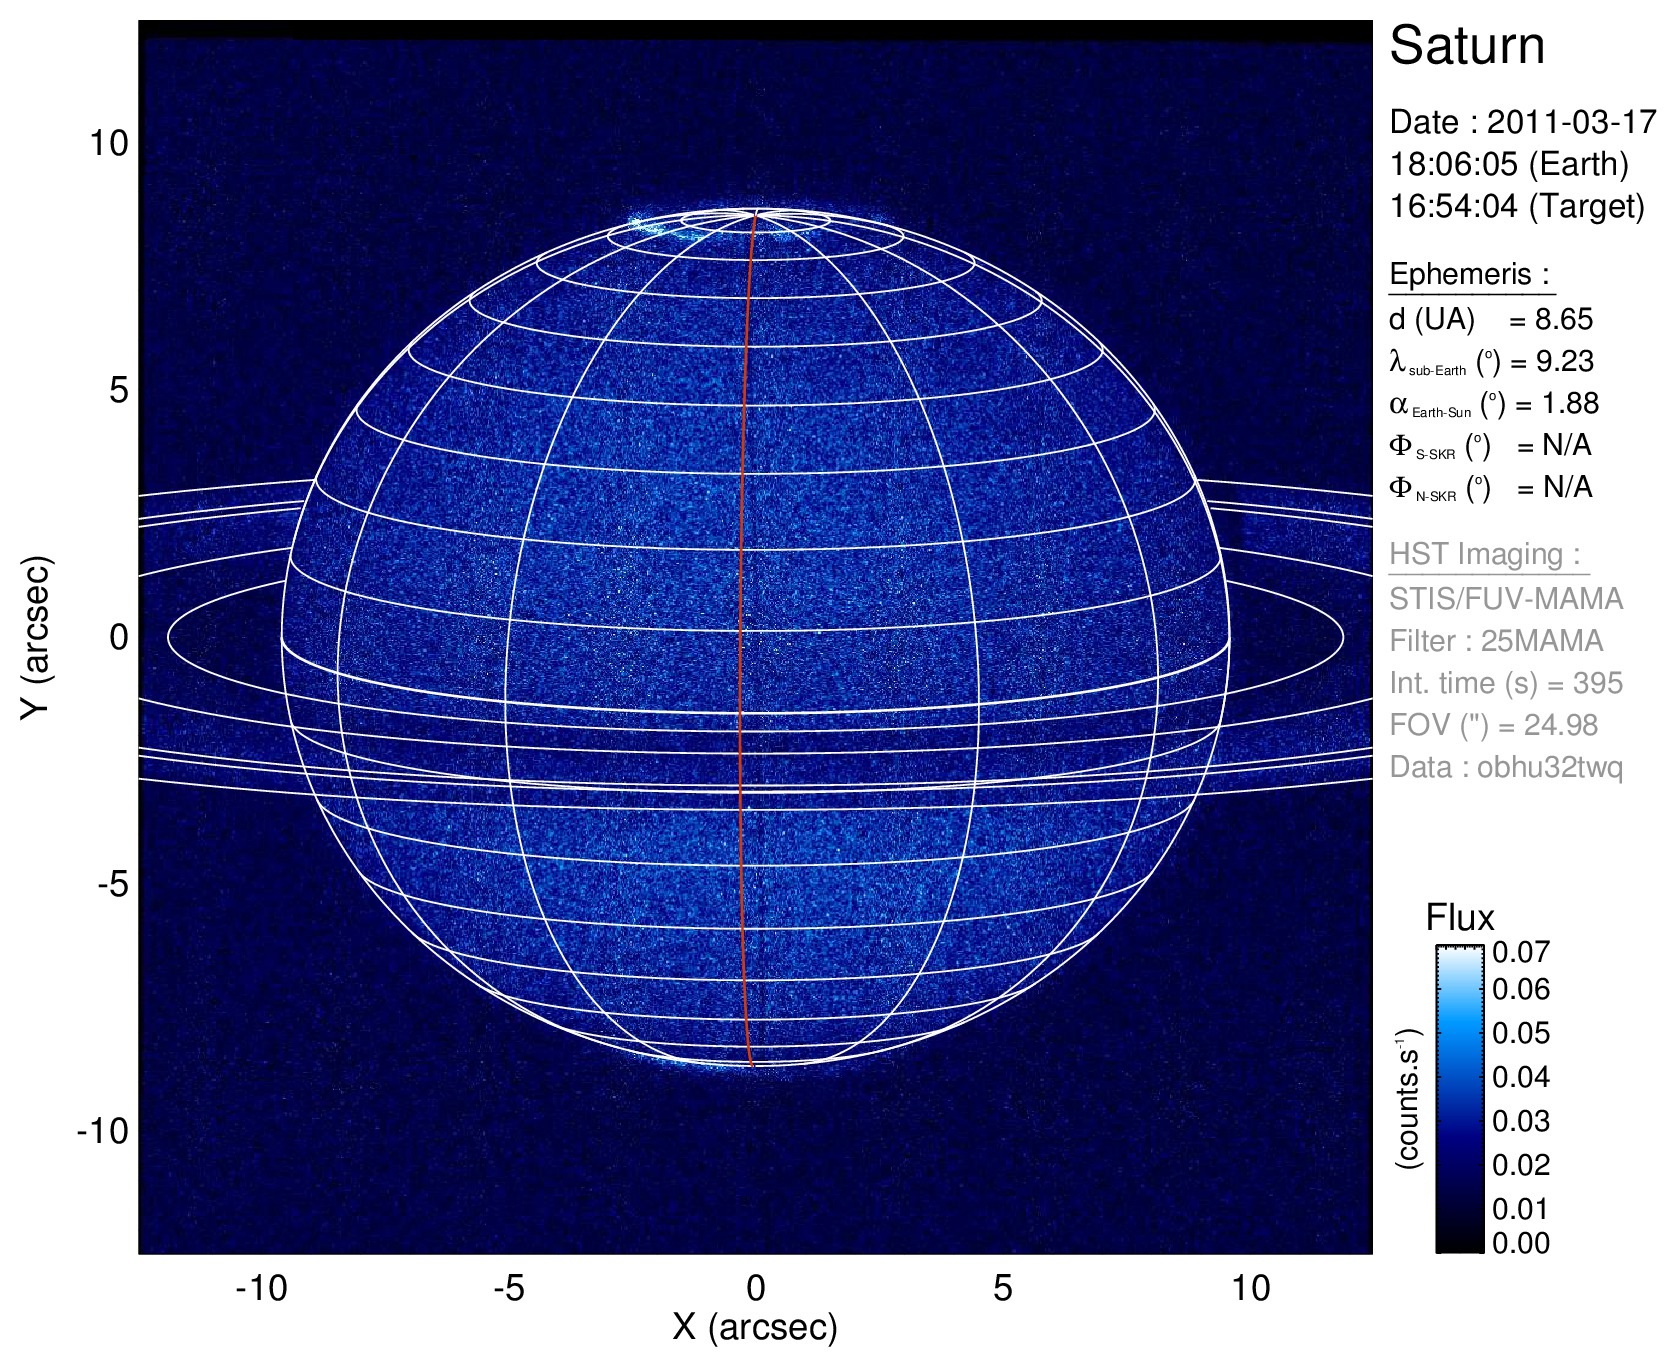The image size is (1677, 1367).
Task: Click the red central meridian line
Action: coord(741,640)
